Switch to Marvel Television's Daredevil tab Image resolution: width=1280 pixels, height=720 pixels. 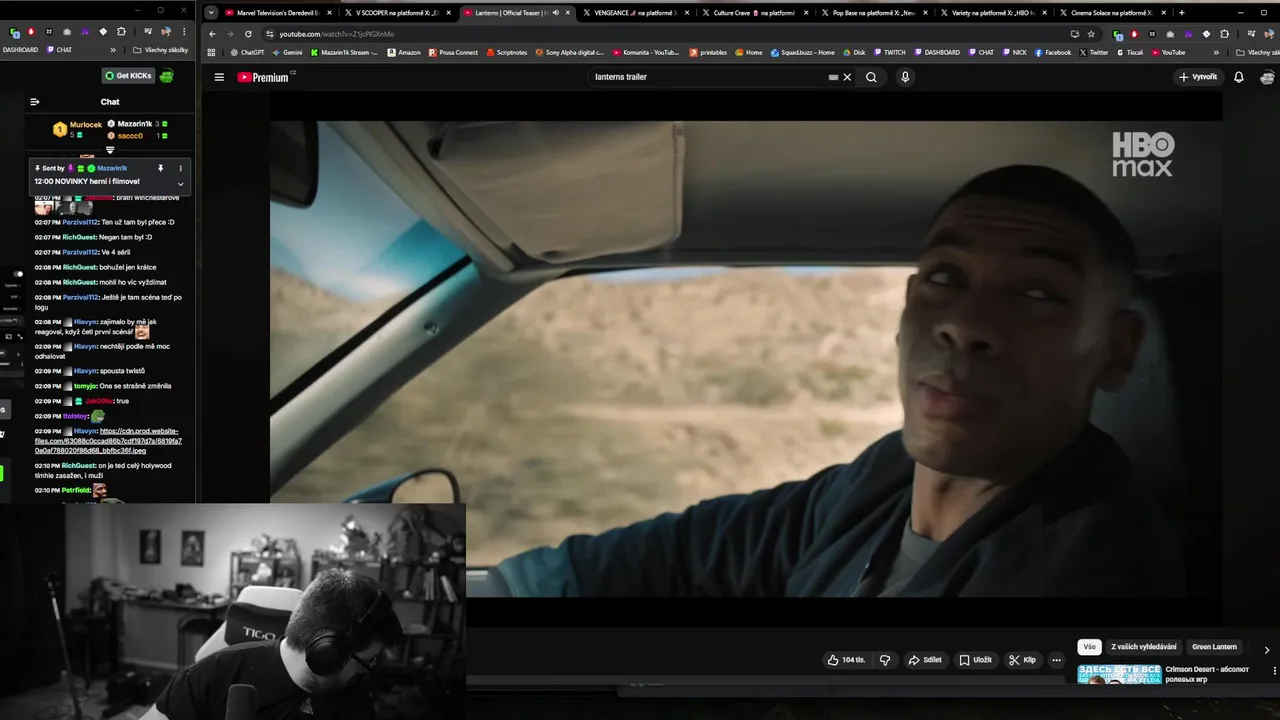click(x=277, y=13)
